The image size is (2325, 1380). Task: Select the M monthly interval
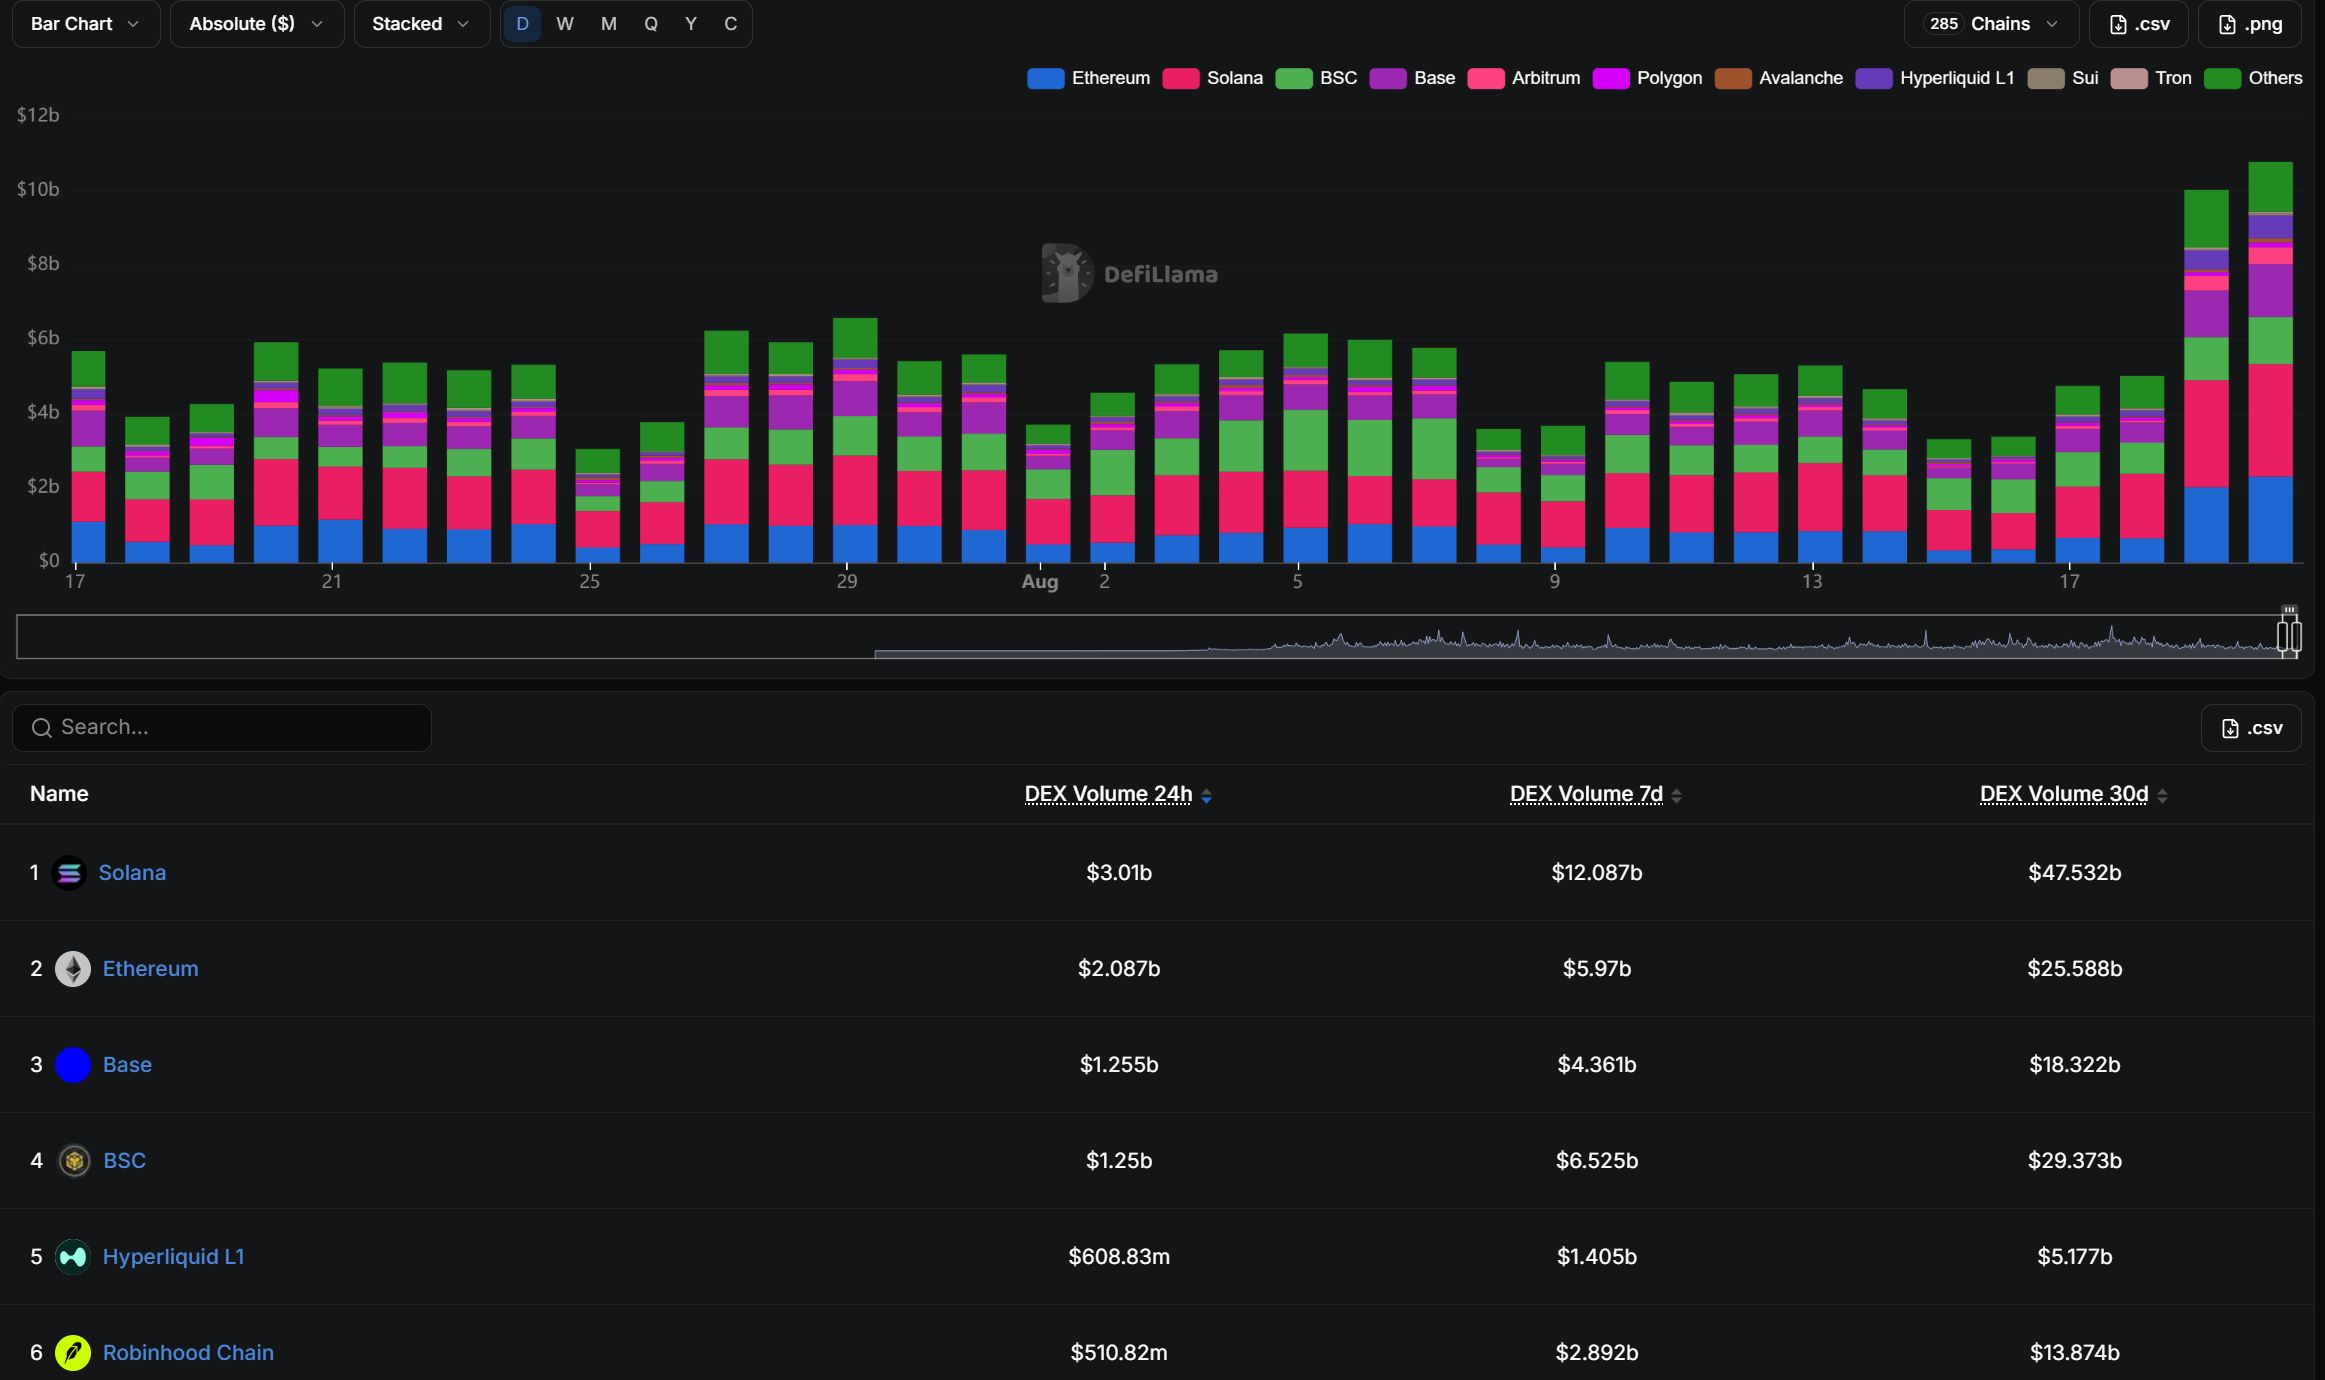[x=609, y=24]
